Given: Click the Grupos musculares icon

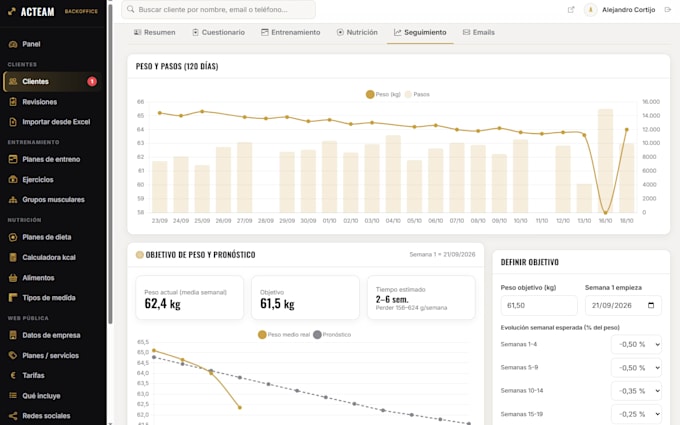Looking at the screenshot, I should (13, 199).
